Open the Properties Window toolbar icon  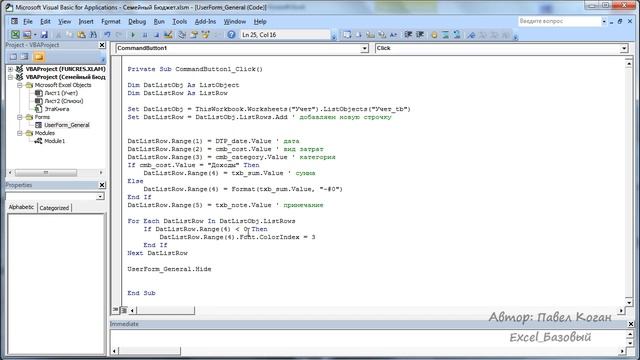193,35
